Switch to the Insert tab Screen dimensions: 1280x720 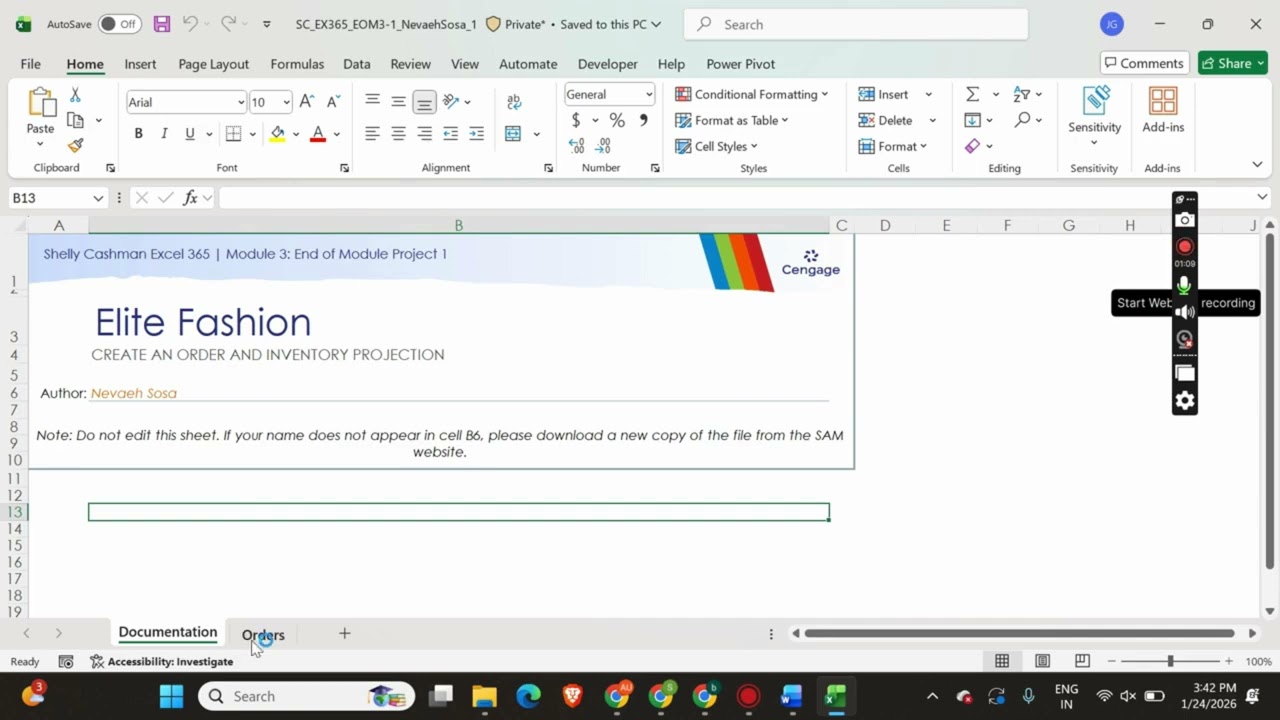tap(140, 63)
